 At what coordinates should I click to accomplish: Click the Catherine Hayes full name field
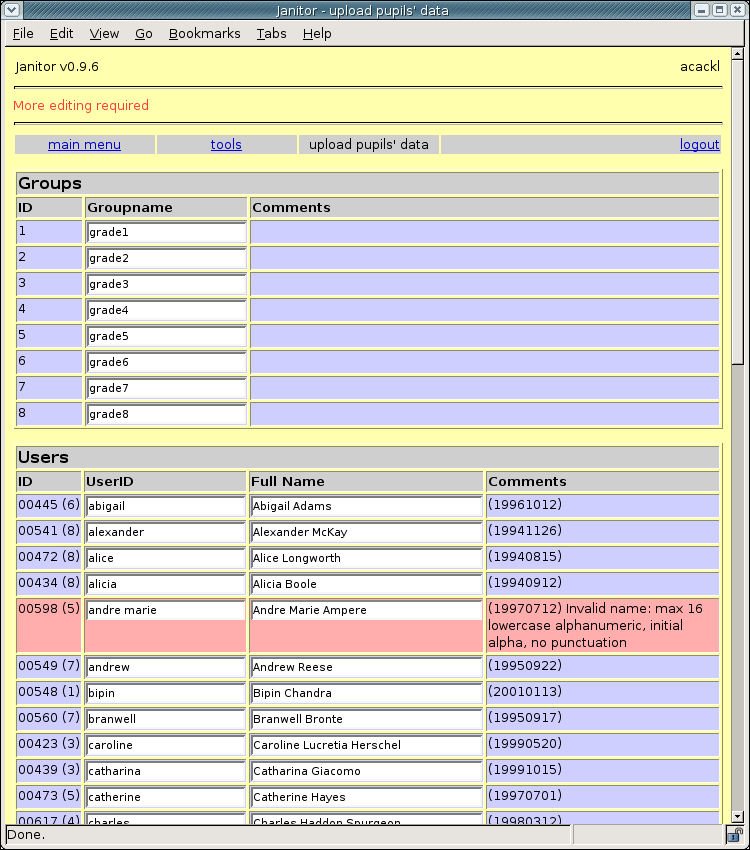366,797
